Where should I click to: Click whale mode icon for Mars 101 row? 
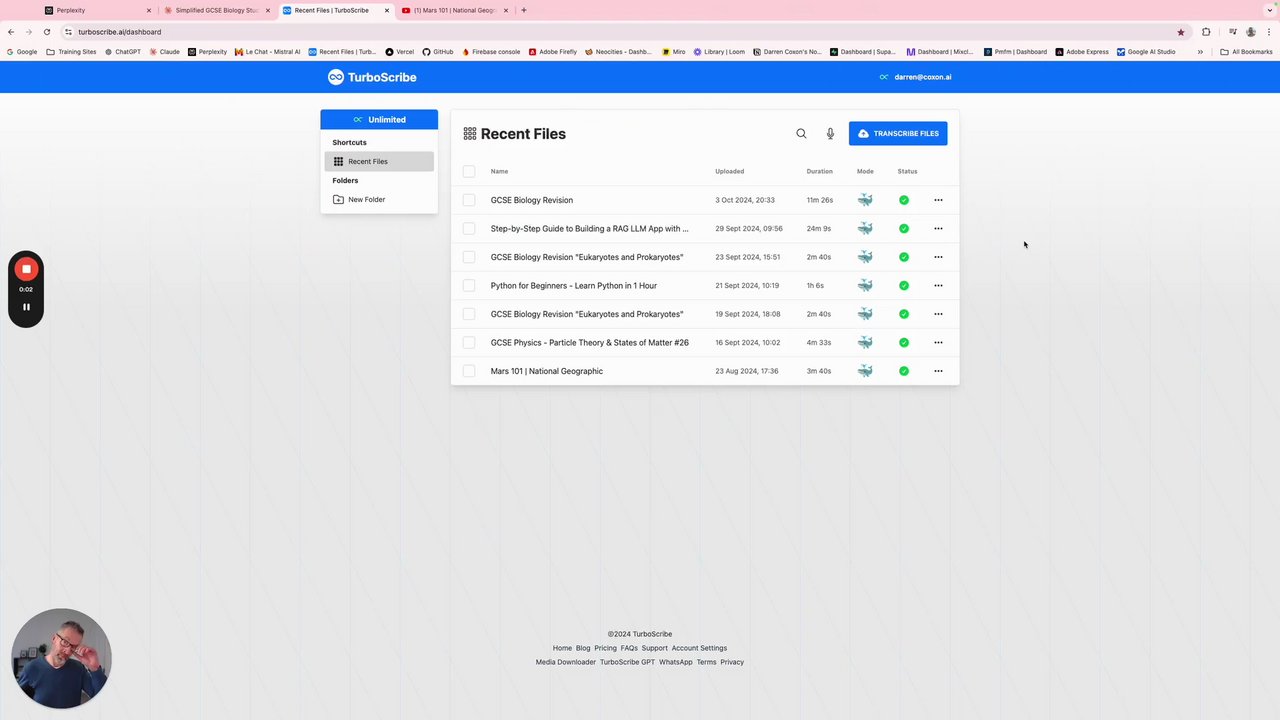pyautogui.click(x=865, y=371)
